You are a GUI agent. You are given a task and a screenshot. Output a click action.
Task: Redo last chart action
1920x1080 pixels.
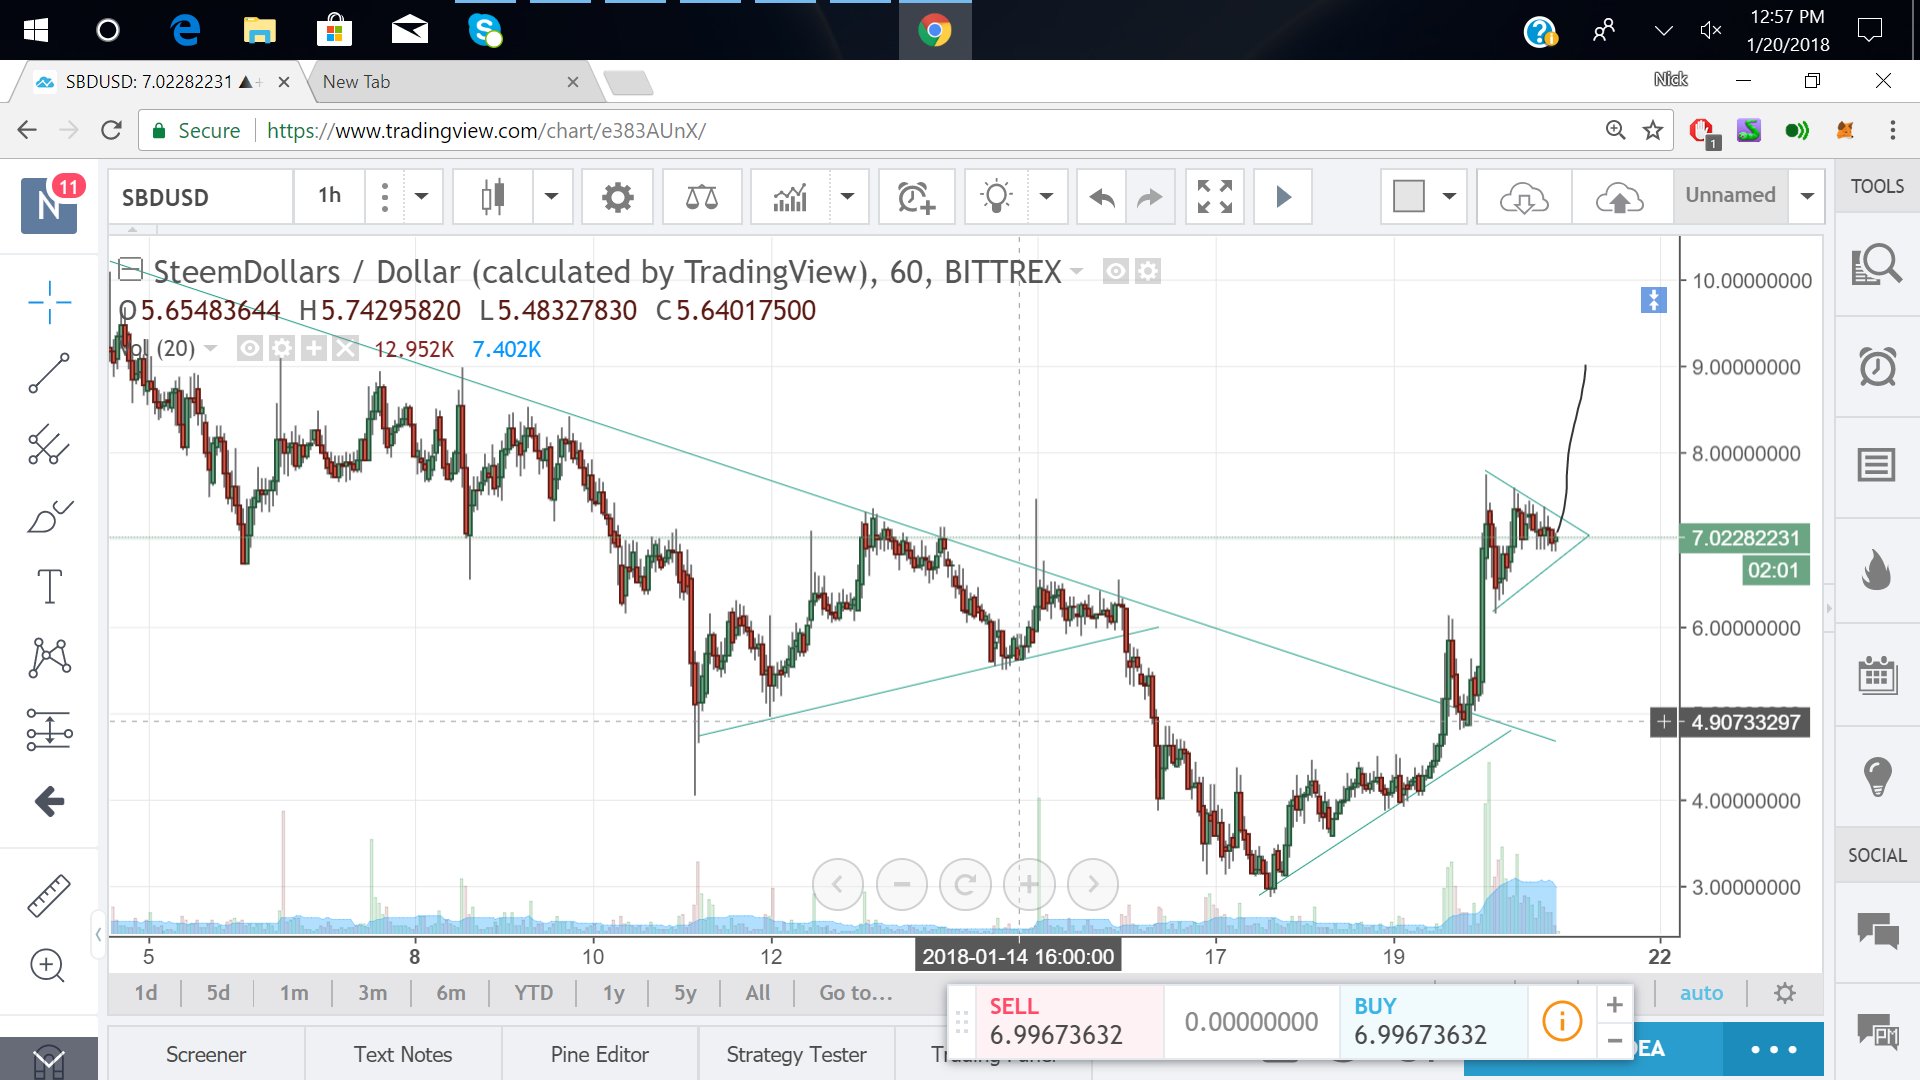[1150, 197]
